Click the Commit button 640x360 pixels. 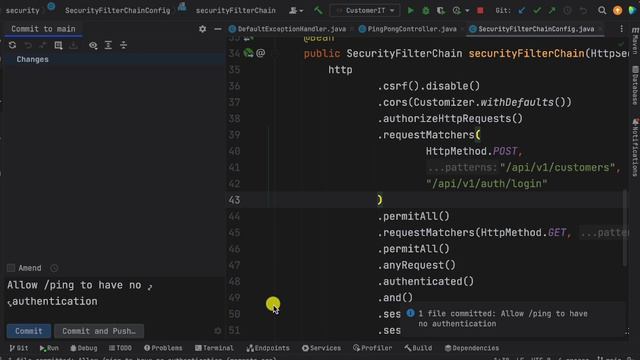point(29,331)
